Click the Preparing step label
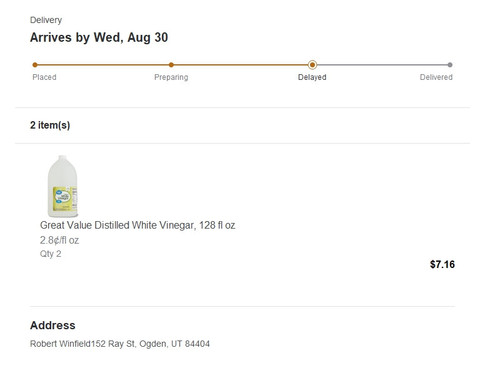Image resolution: width=500 pixels, height=391 pixels. point(171,77)
